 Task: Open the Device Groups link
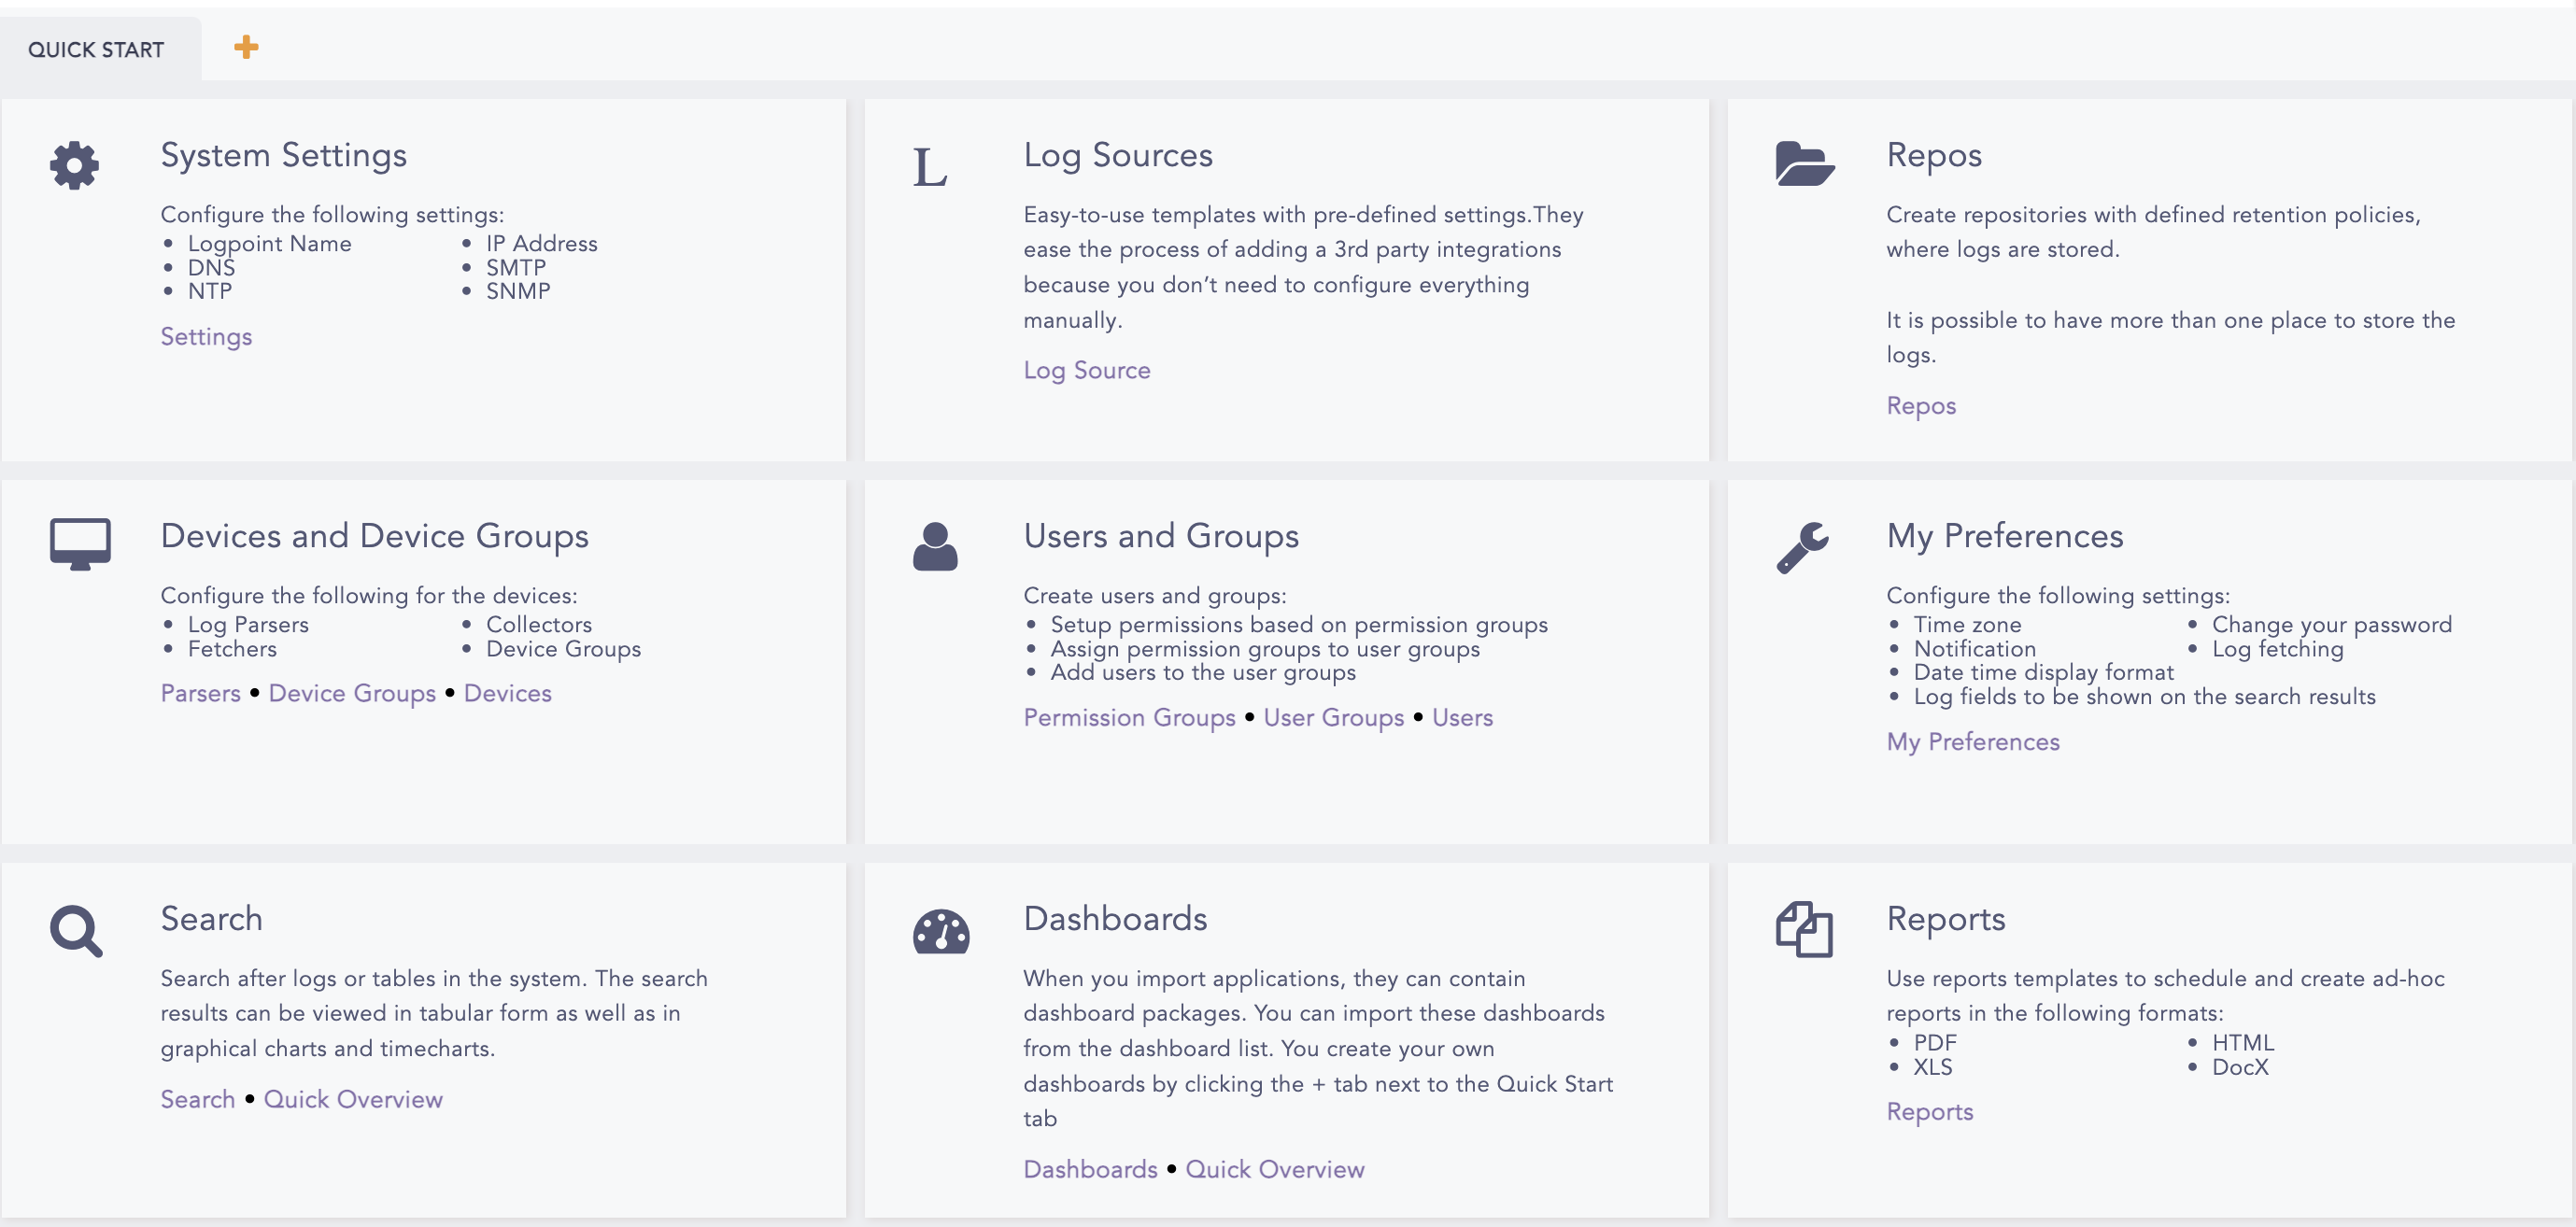(x=352, y=694)
